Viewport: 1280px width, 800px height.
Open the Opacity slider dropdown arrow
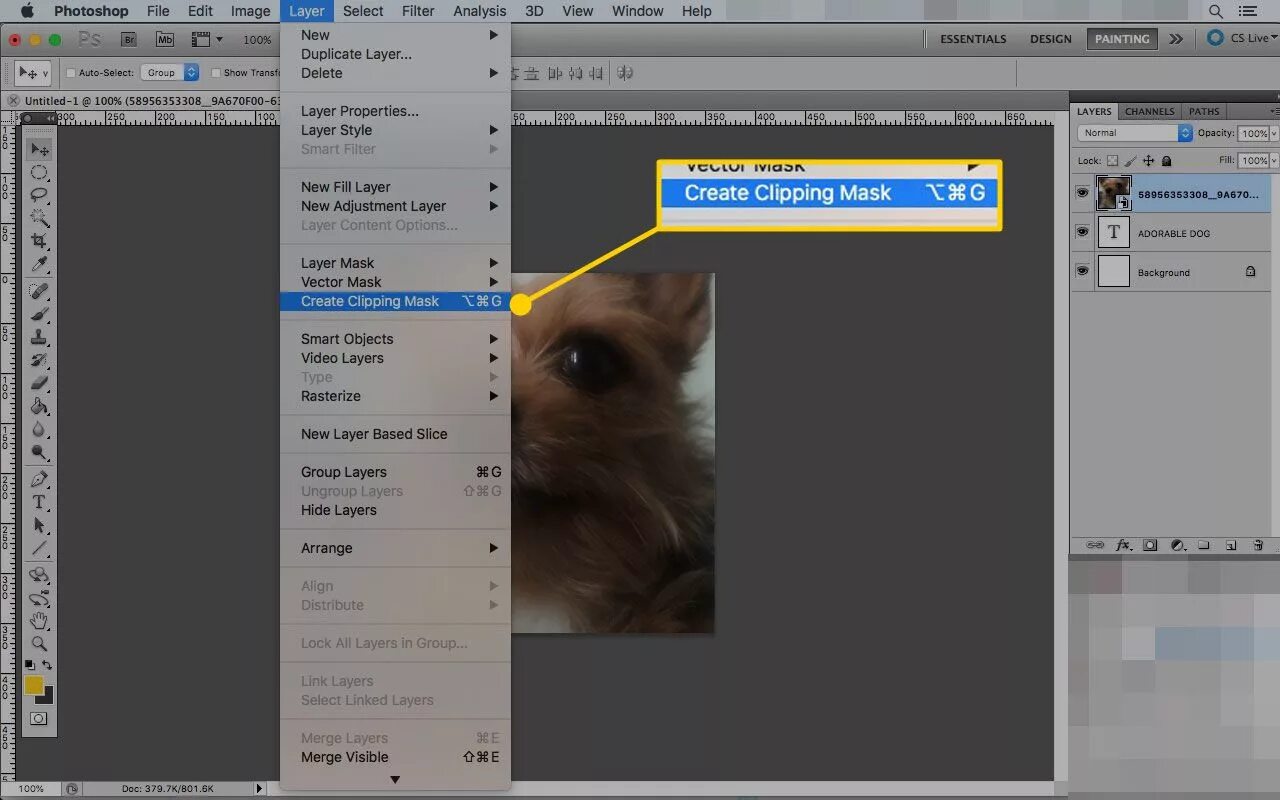pyautogui.click(x=1273, y=133)
